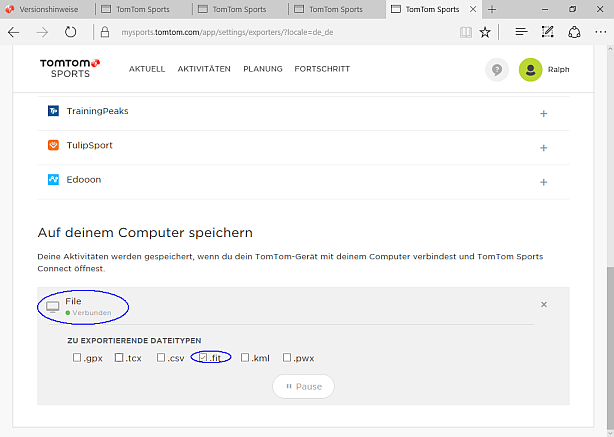Click the address bar URL
The height and width of the screenshot is (437, 614).
pyautogui.click(x=227, y=32)
